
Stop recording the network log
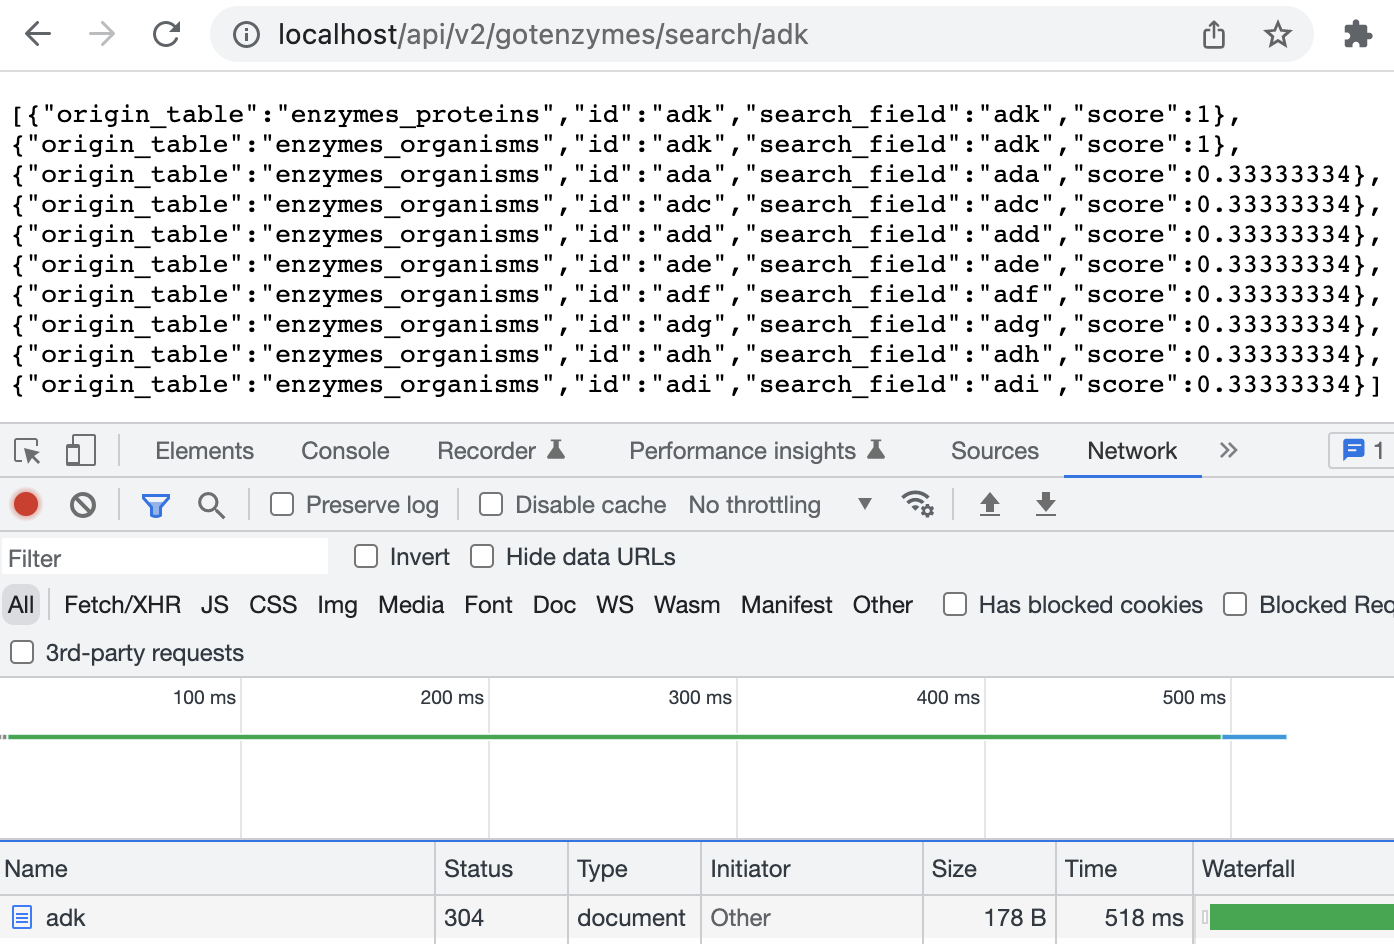(x=24, y=504)
